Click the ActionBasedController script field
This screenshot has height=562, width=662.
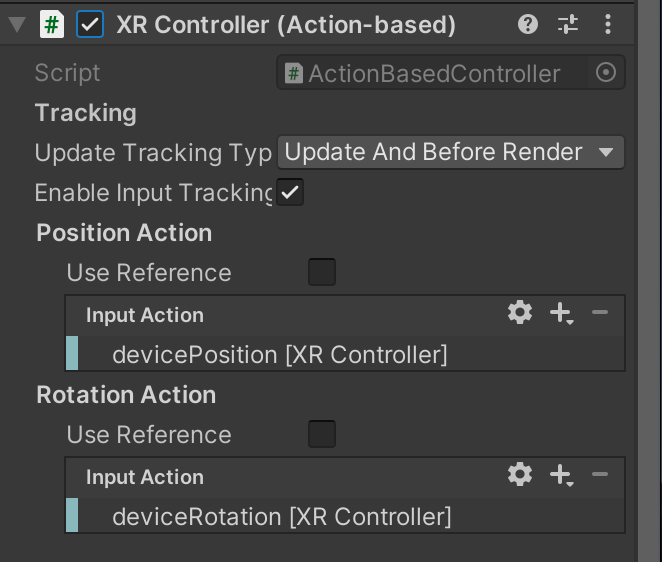450,73
